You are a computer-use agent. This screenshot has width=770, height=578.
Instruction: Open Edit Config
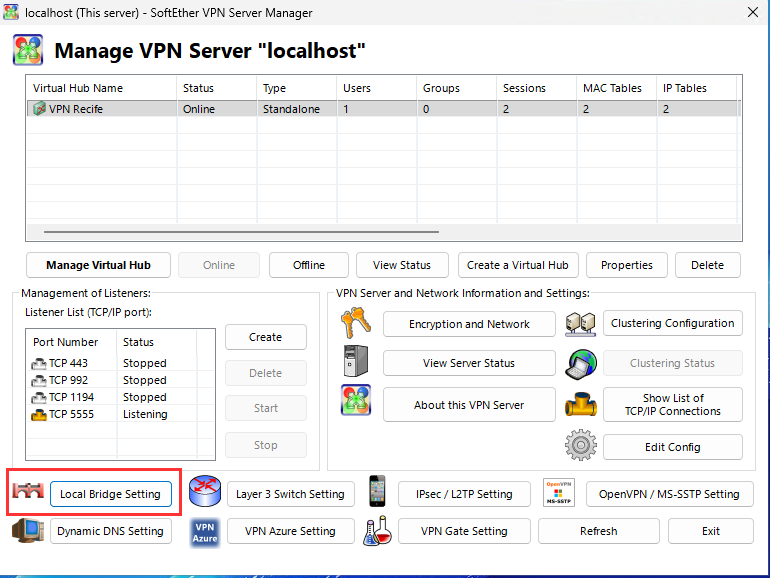[672, 447]
